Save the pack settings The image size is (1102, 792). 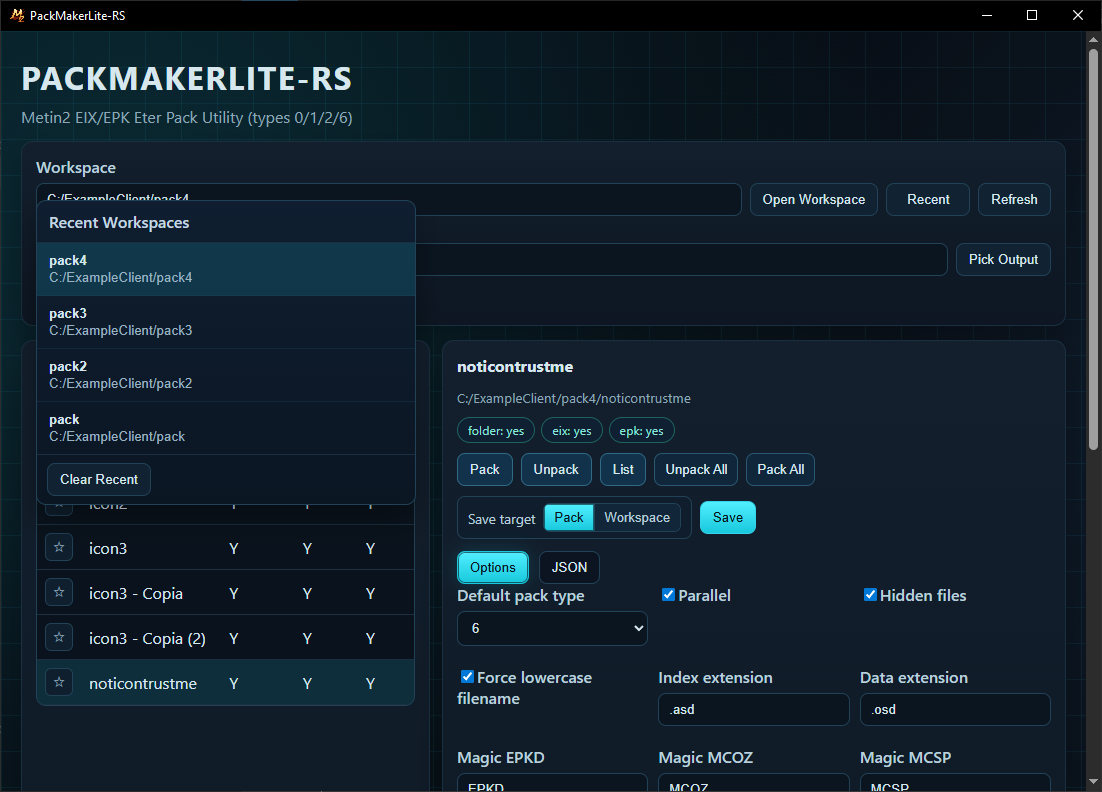[x=727, y=517]
